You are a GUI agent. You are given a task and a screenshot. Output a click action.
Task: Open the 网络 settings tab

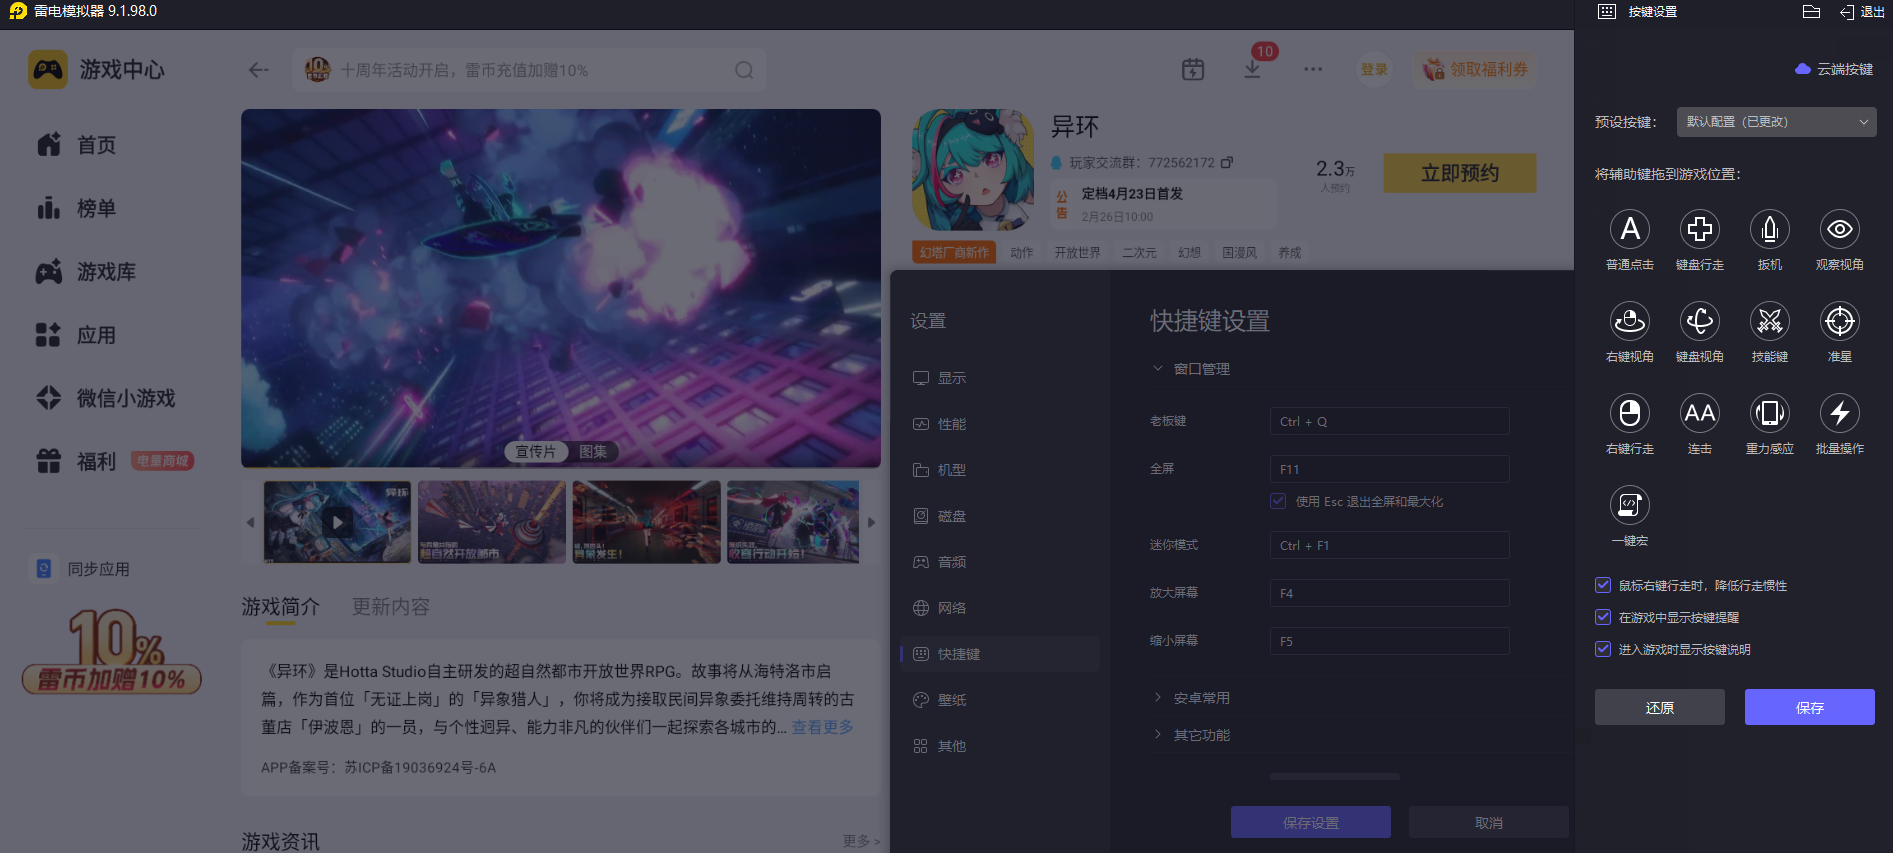click(x=1000, y=608)
